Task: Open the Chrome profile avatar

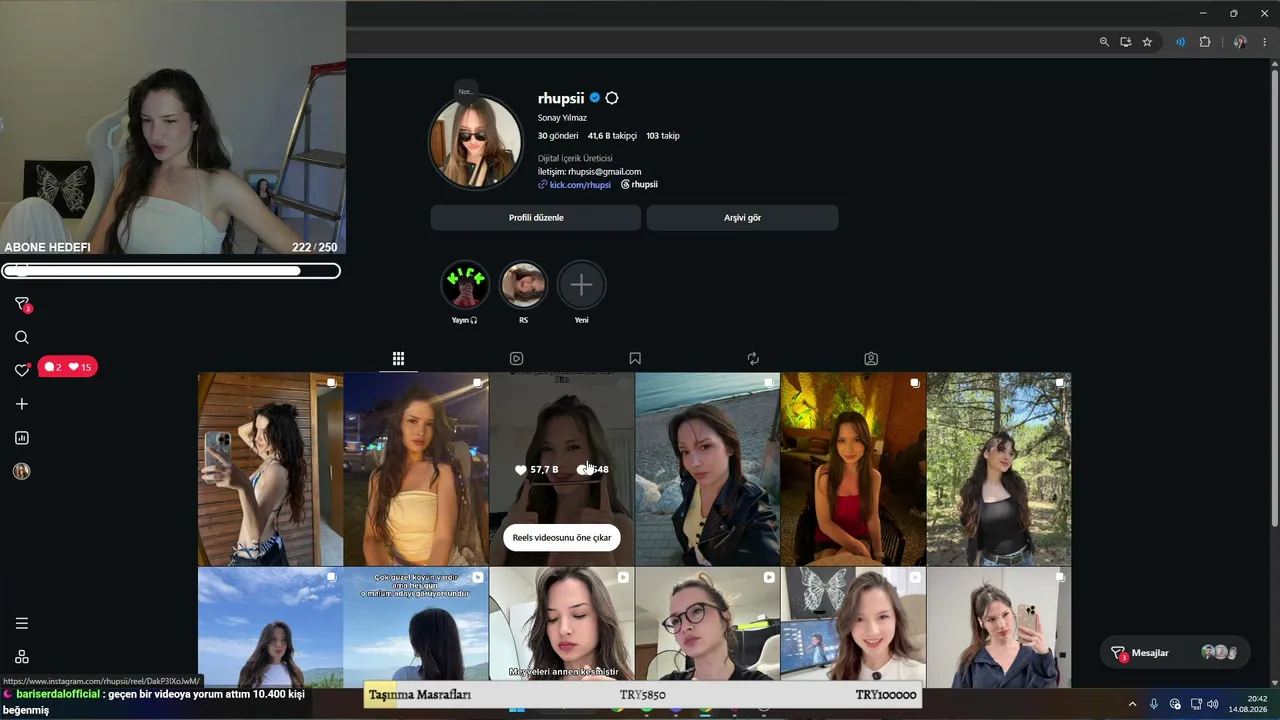Action: point(1241,42)
